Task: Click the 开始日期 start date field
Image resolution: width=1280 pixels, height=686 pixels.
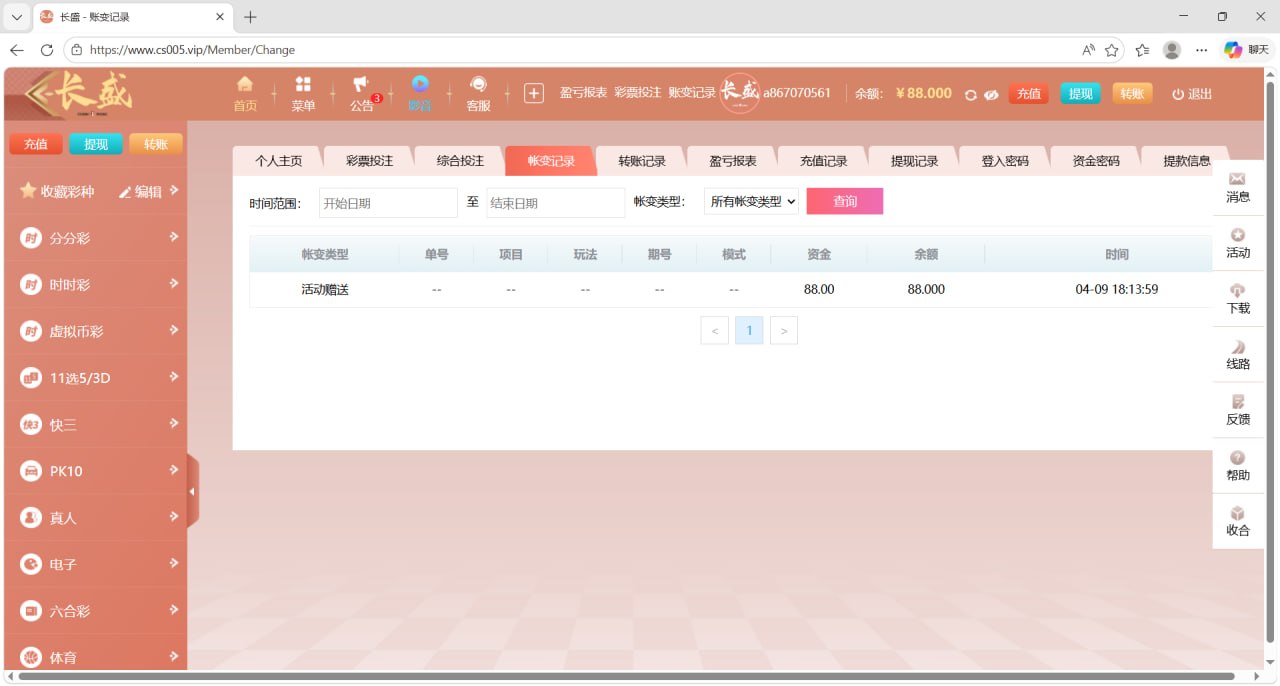Action: click(x=388, y=203)
